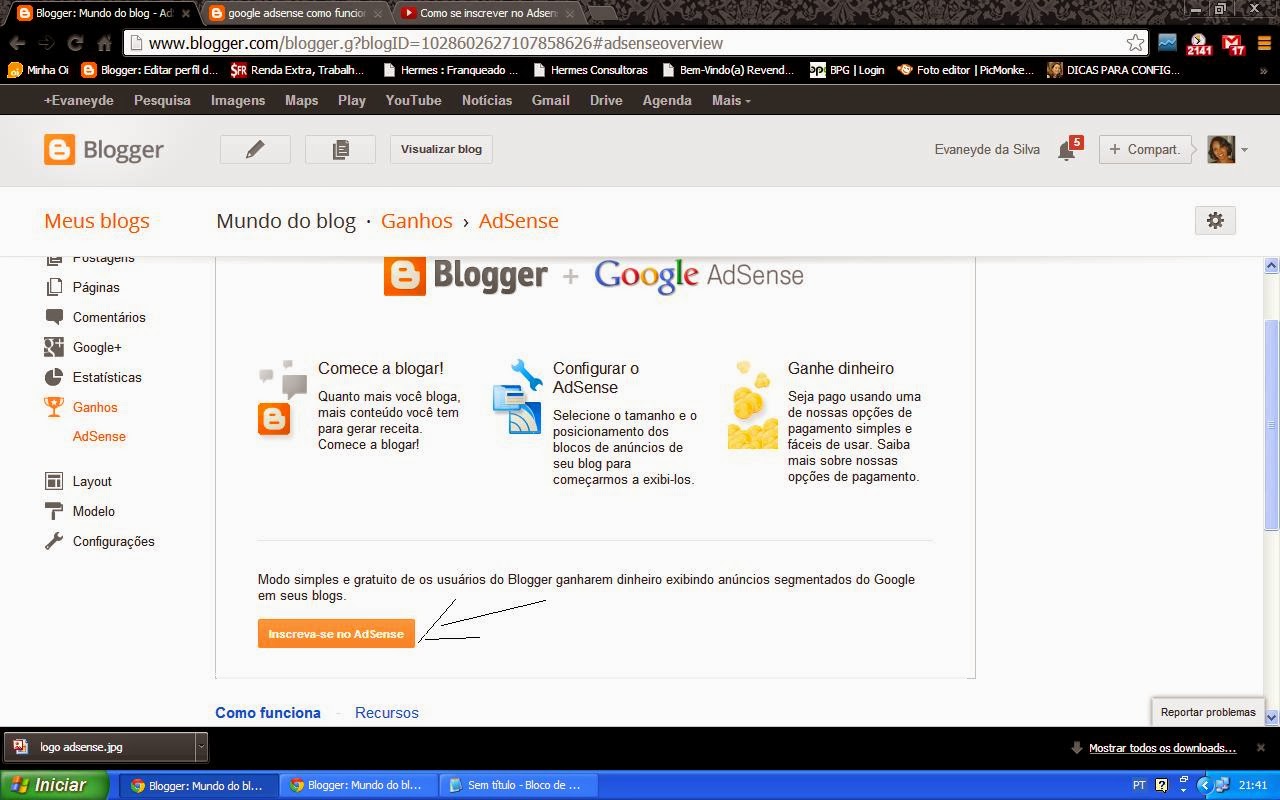Click the Evaneyde da Silva name
The height and width of the screenshot is (800, 1280).
(x=987, y=149)
